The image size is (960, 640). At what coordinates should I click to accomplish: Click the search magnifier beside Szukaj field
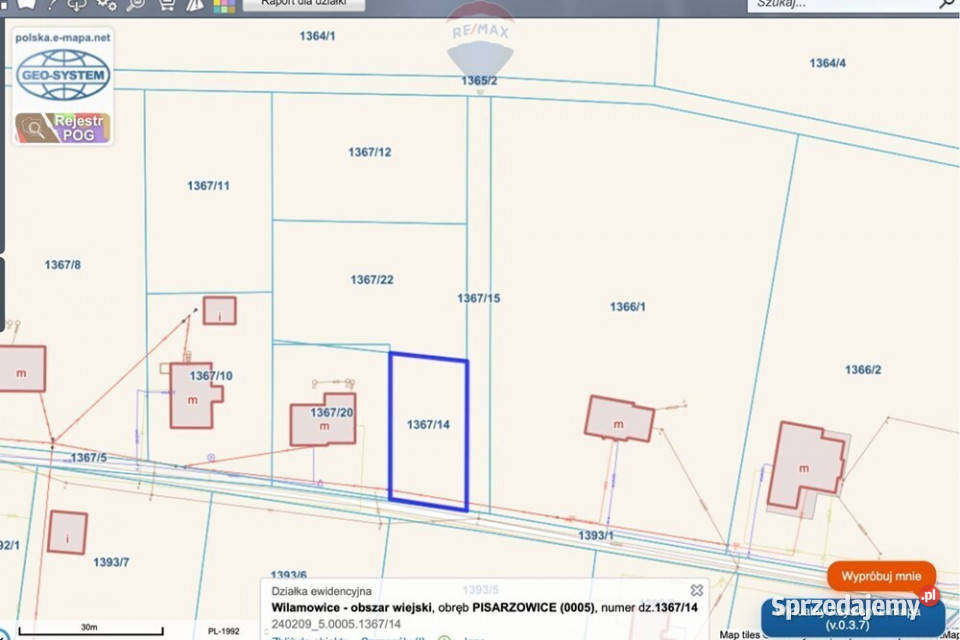945,4
